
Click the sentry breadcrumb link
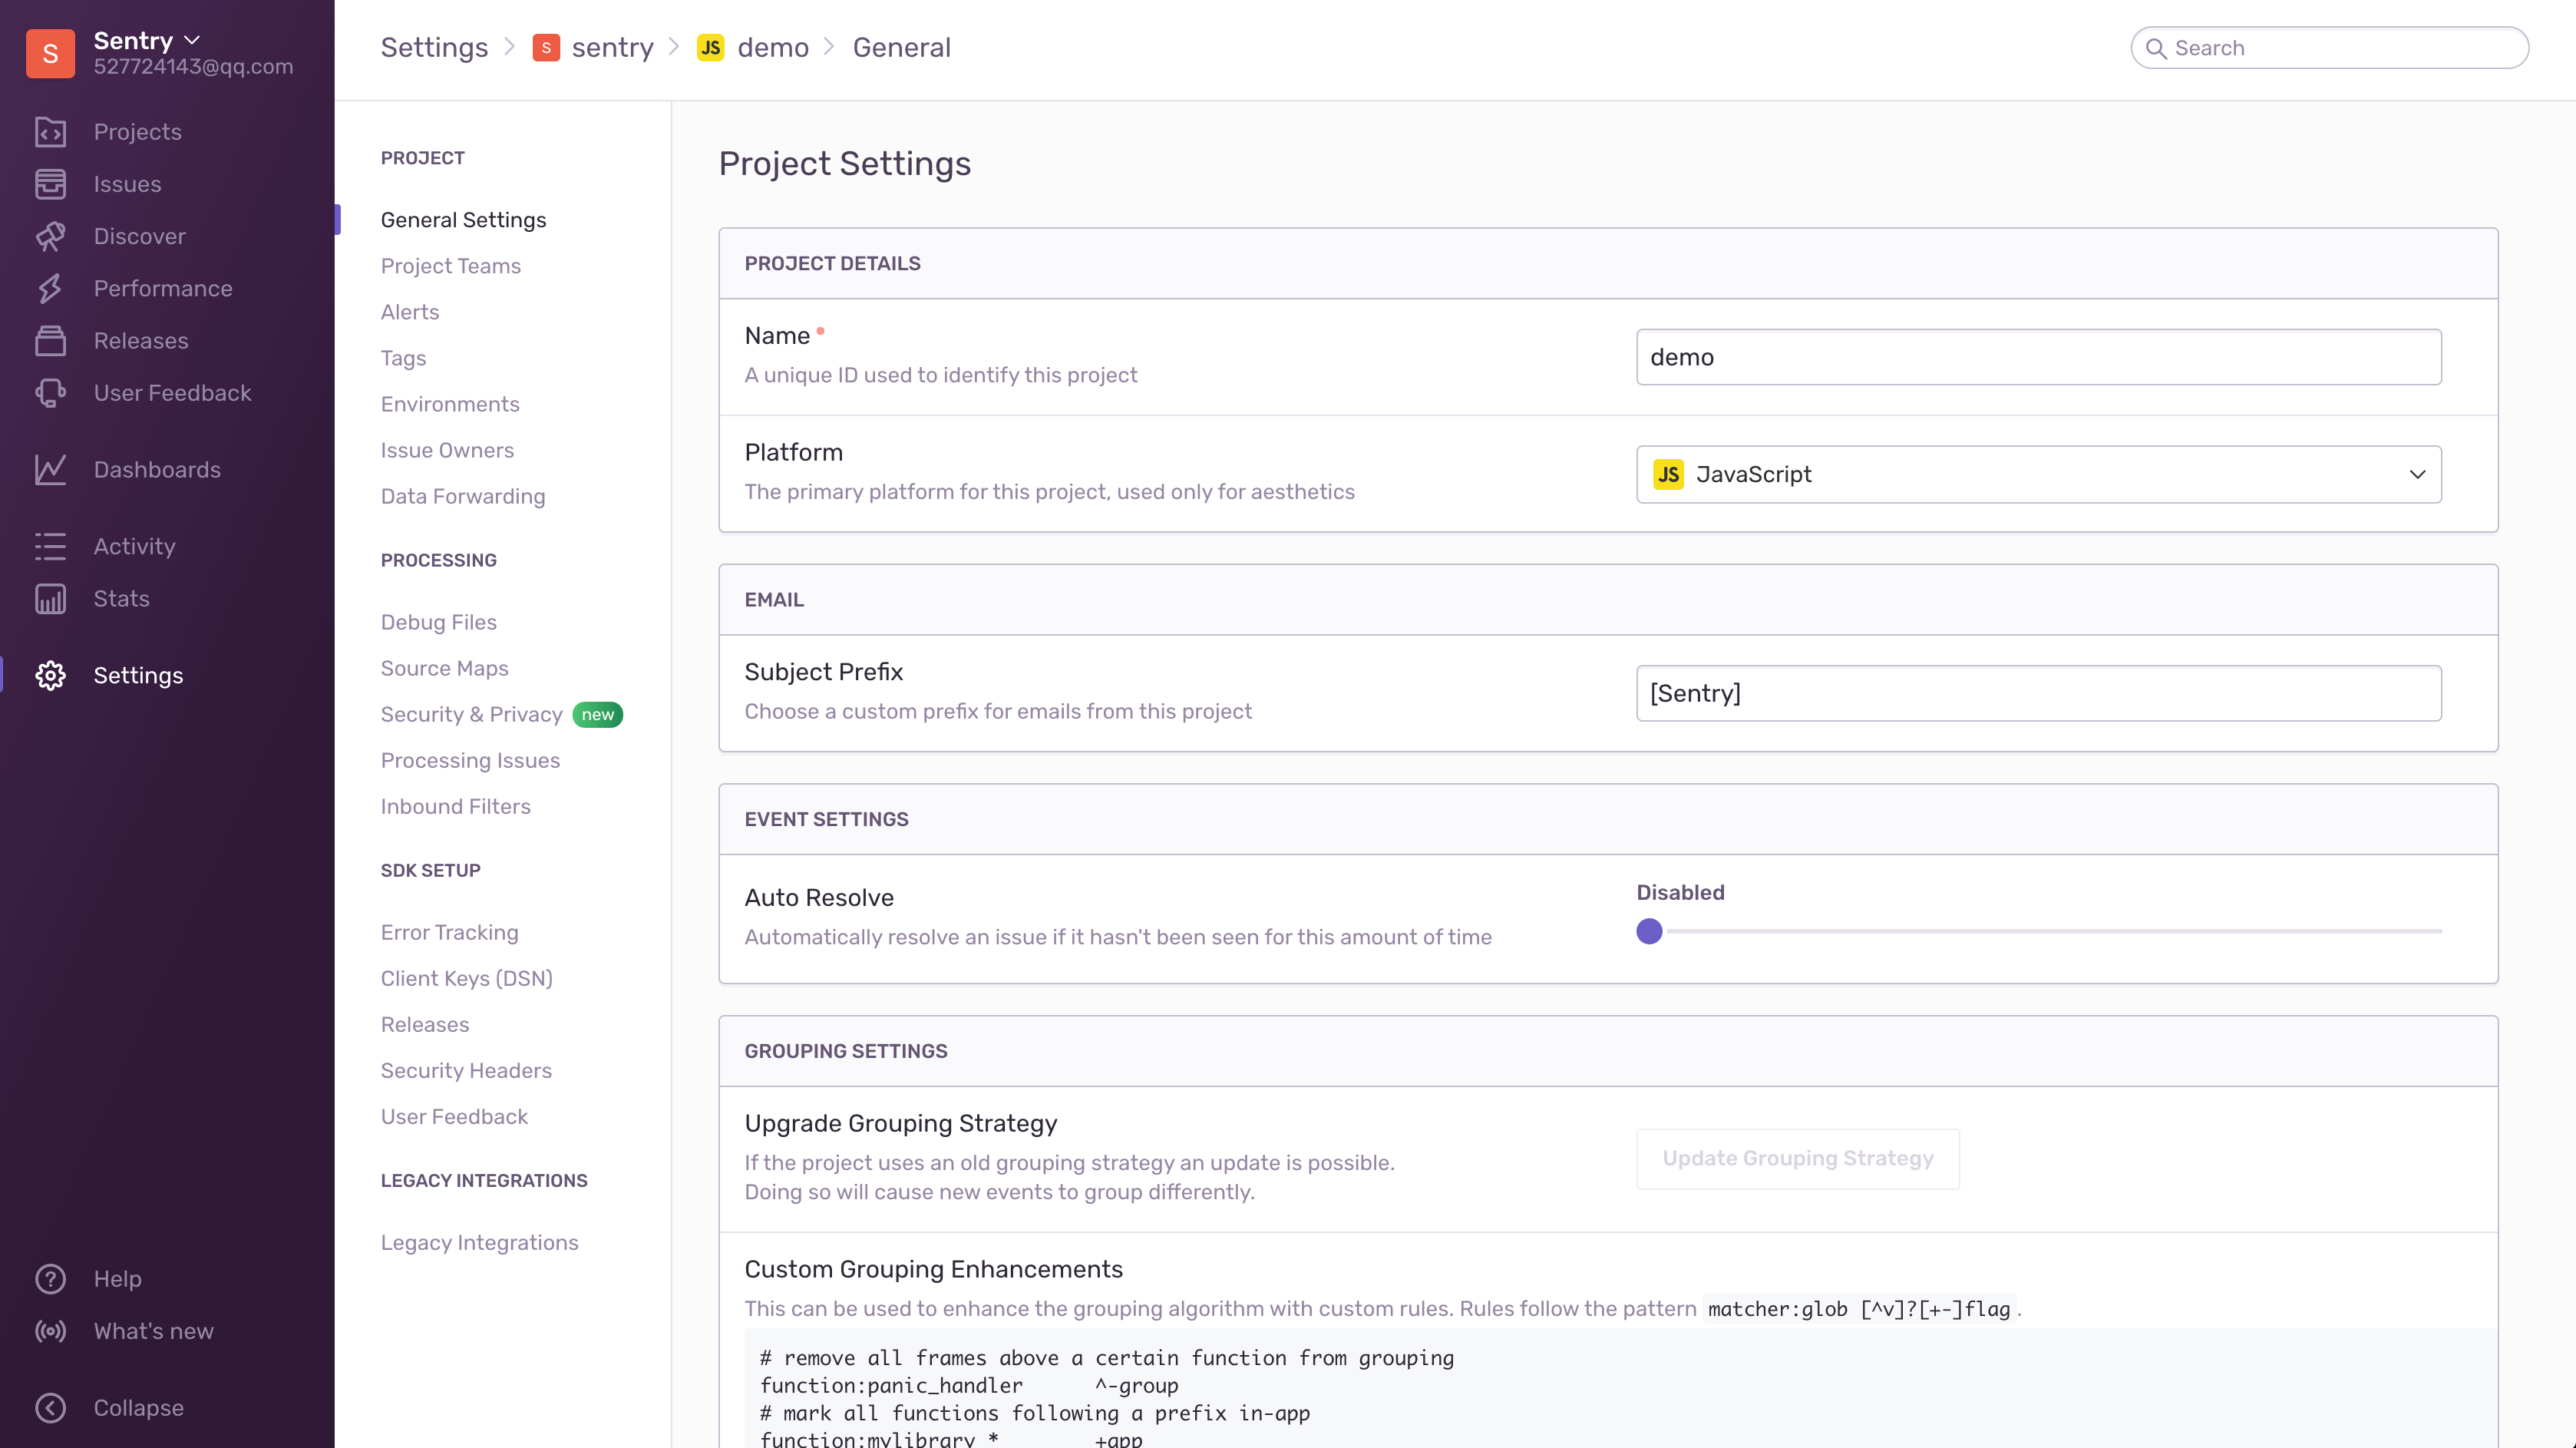click(612, 47)
